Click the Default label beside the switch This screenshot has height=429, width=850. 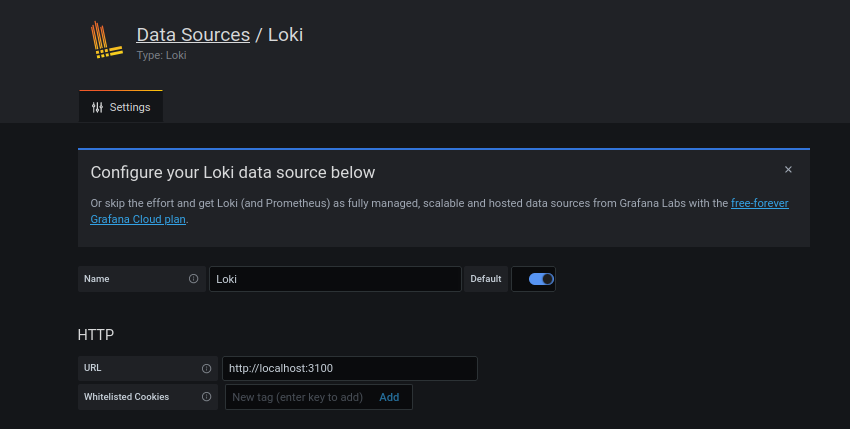pos(486,279)
